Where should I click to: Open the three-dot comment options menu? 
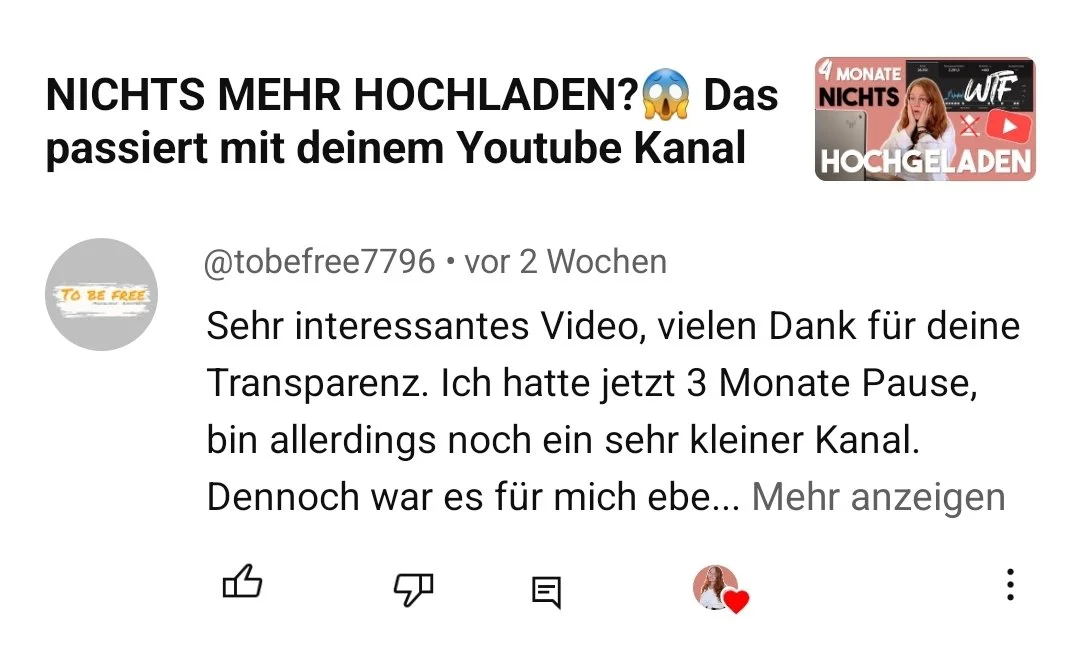(x=1010, y=585)
